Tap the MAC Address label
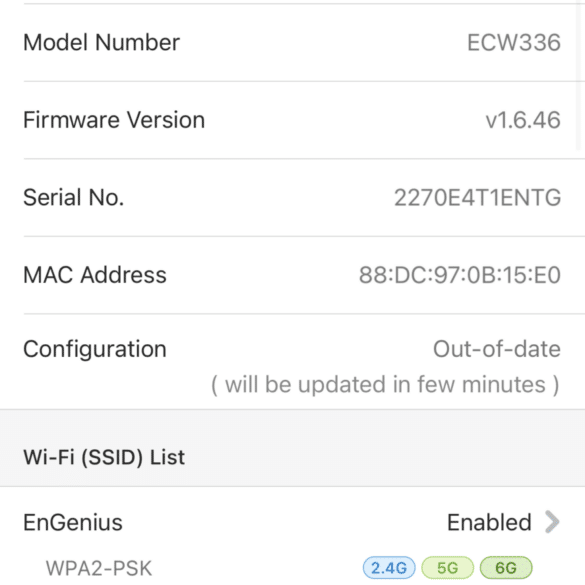This screenshot has width=585, height=585. [x=95, y=275]
